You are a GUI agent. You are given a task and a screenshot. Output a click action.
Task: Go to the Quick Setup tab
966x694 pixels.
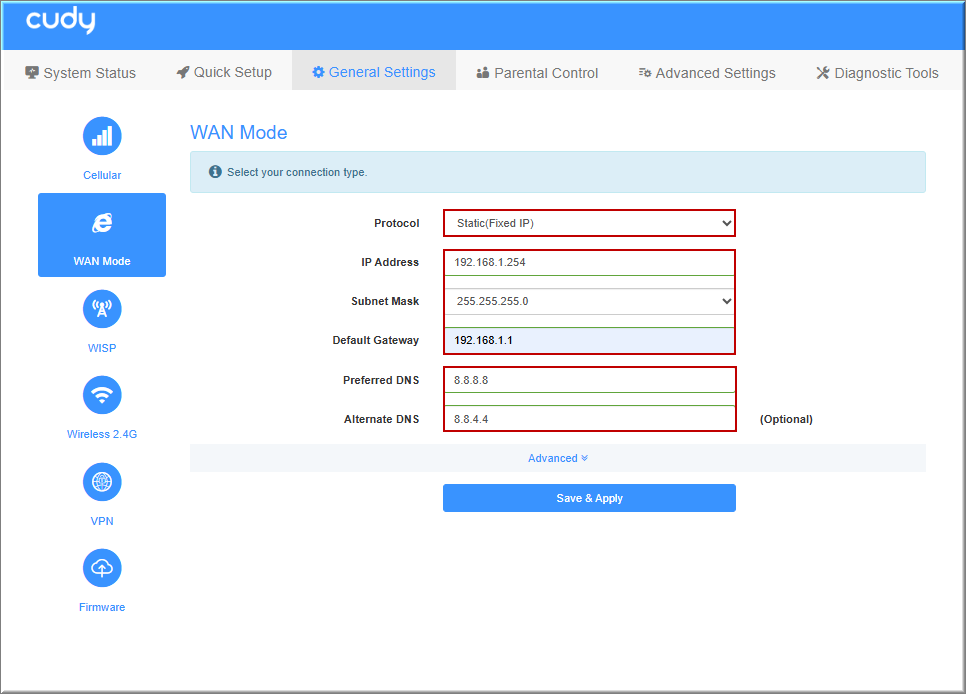pos(224,72)
